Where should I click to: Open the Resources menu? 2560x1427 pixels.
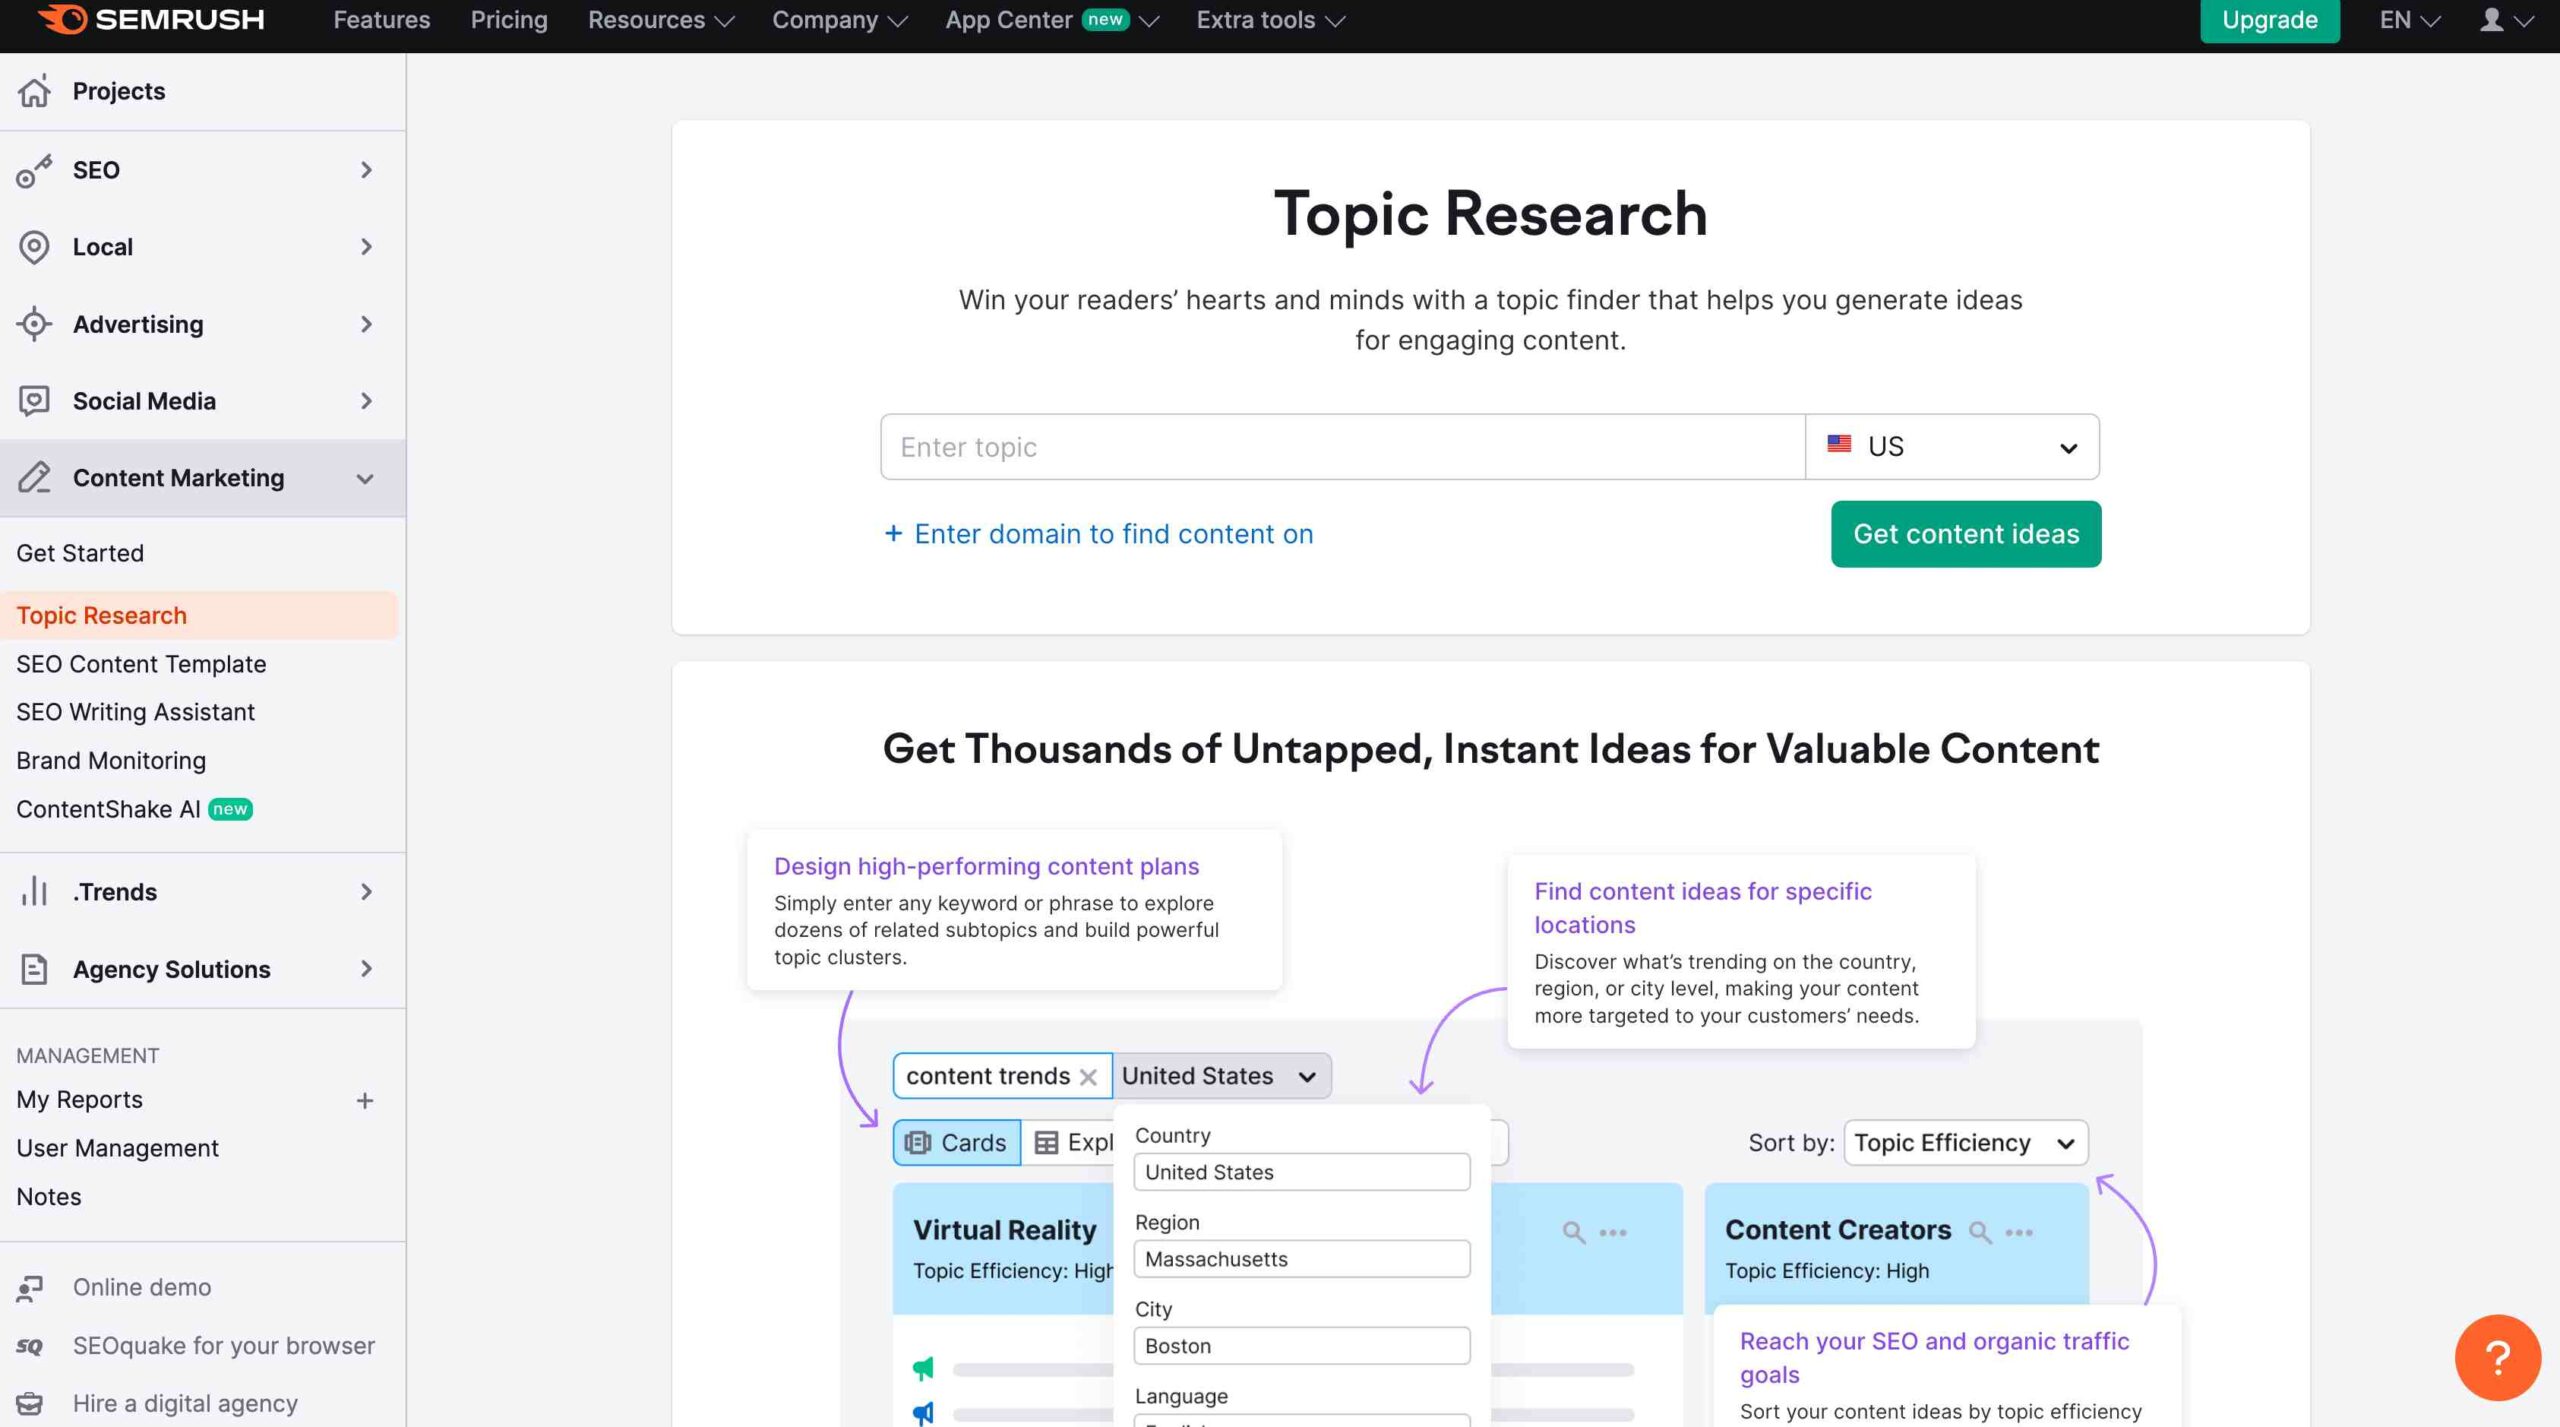point(661,20)
